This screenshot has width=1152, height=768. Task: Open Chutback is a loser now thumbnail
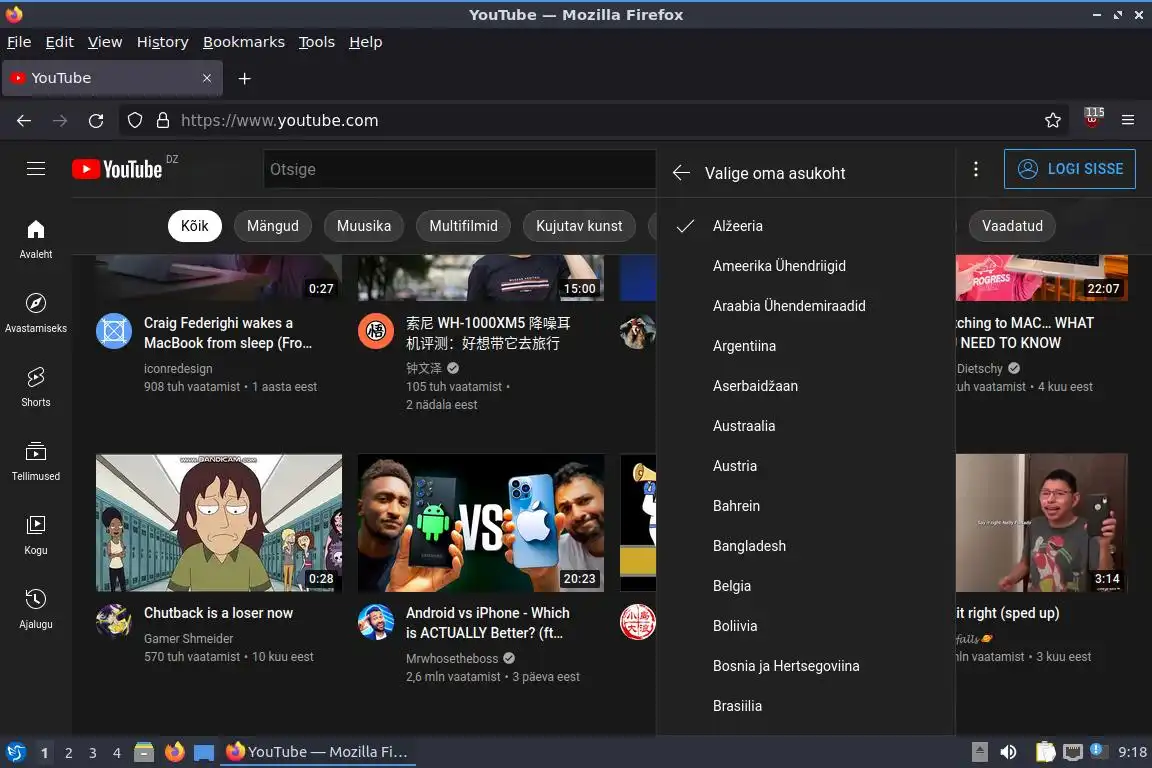pyautogui.click(x=219, y=523)
